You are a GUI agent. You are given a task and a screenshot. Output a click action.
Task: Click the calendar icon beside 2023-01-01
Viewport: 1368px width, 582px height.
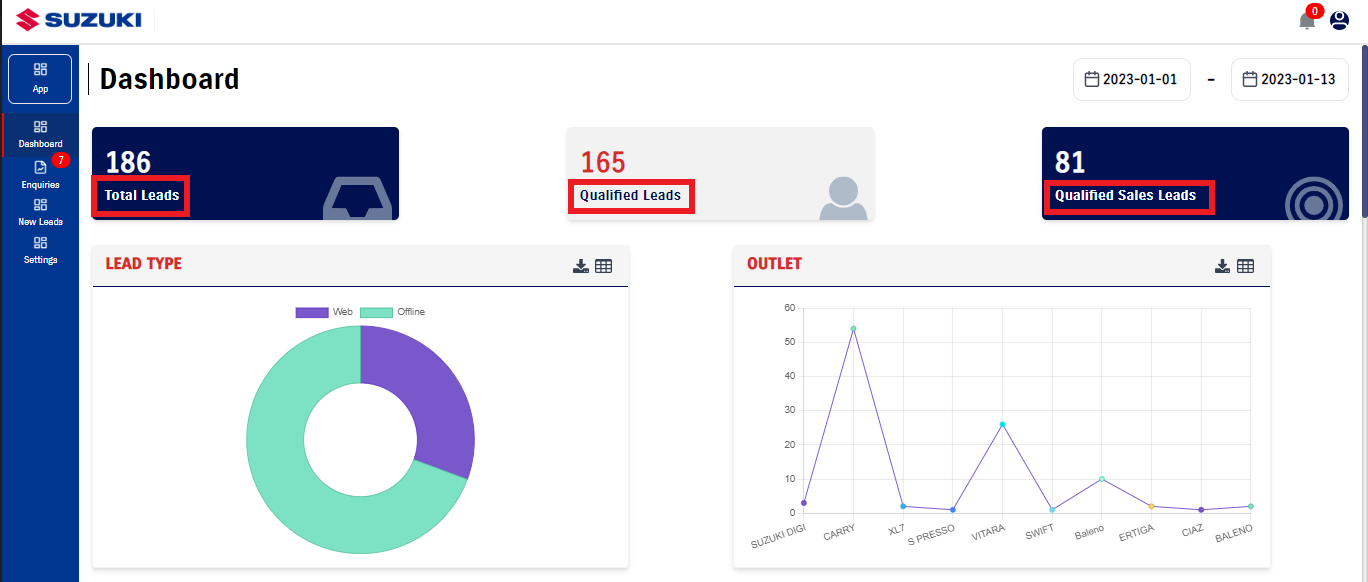1092,79
